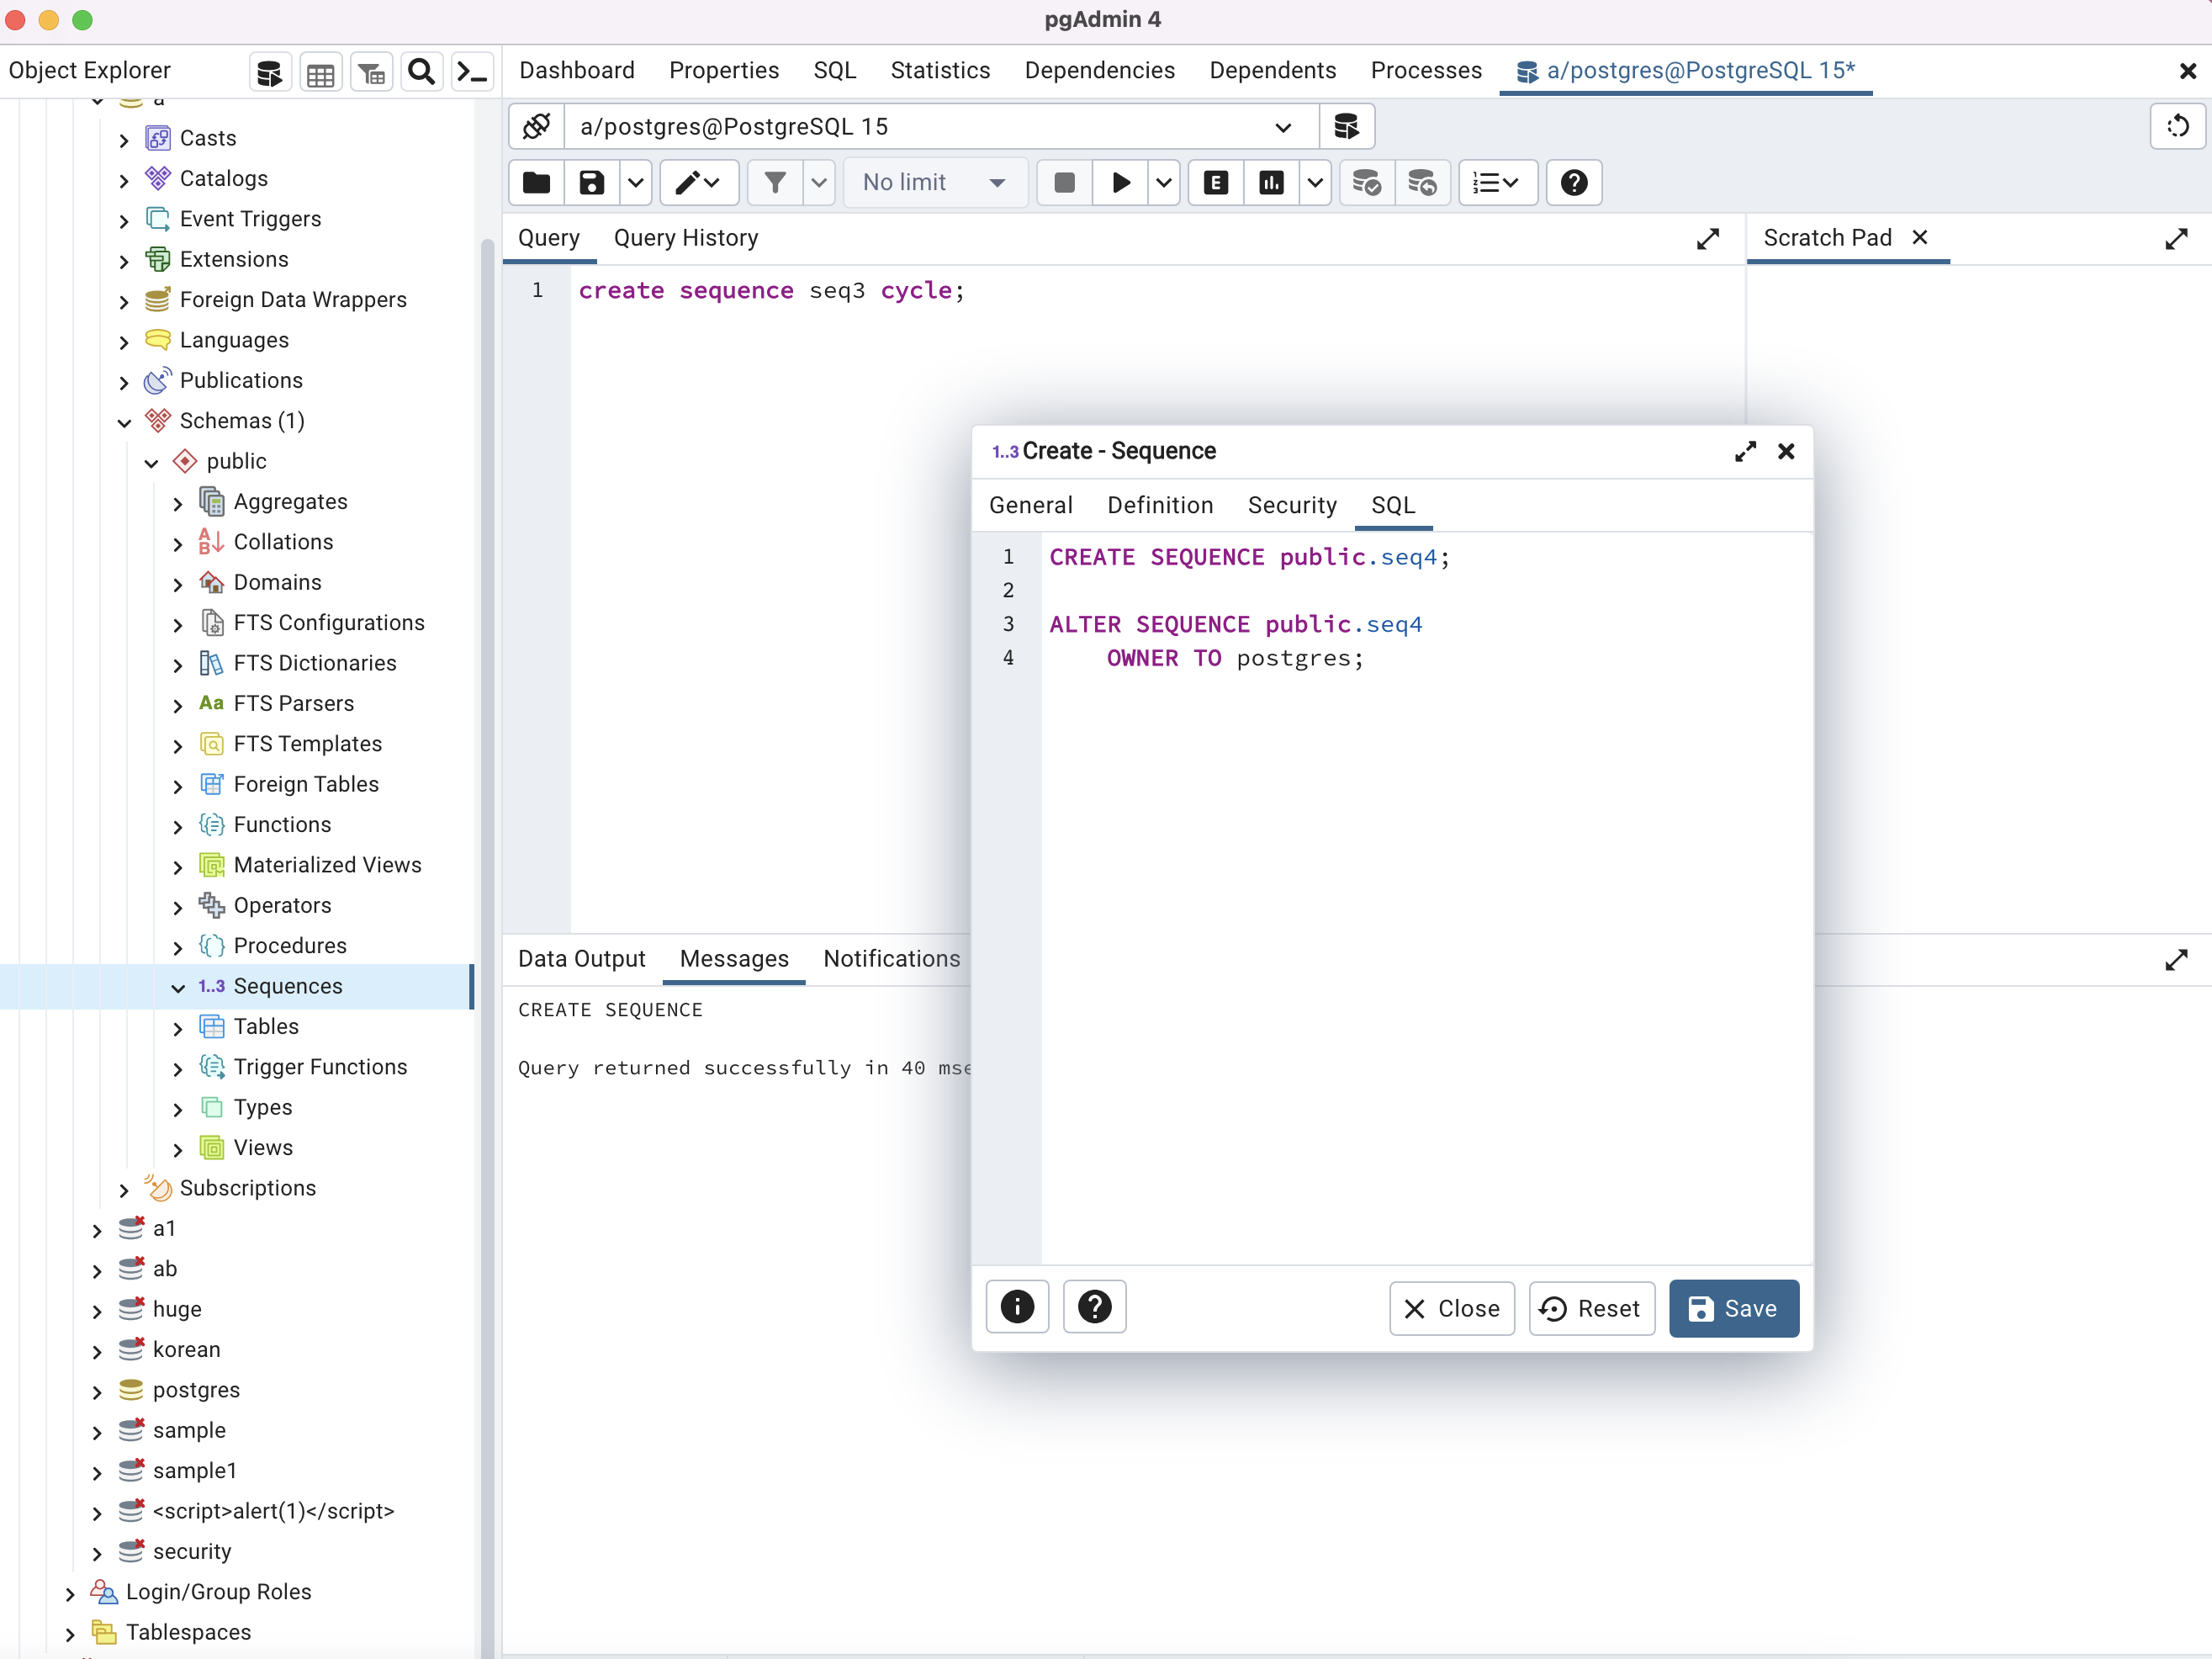The image size is (2212, 1659).
Task: Click the Rollback transaction icon
Action: click(1422, 183)
